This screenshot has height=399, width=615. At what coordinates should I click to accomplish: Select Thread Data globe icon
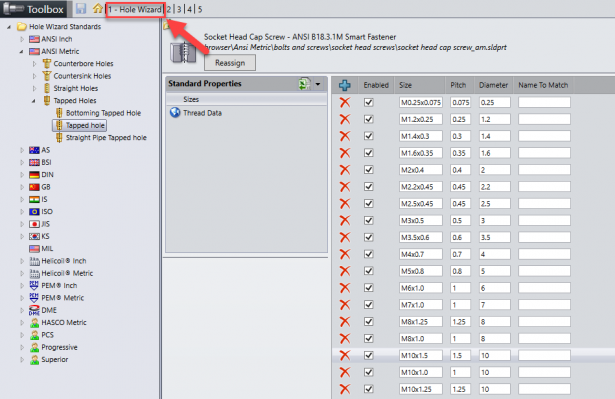click(175, 113)
